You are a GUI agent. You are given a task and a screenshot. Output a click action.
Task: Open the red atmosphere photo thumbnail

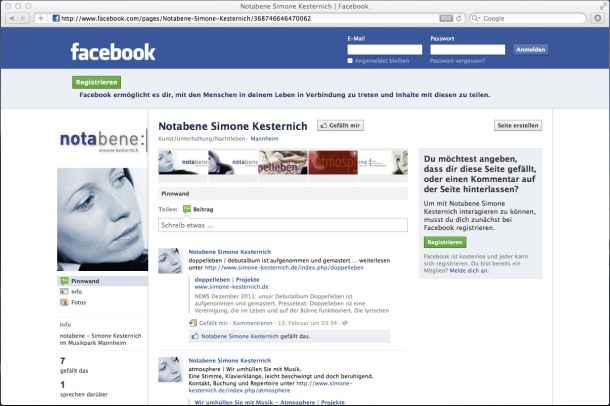coord(333,162)
